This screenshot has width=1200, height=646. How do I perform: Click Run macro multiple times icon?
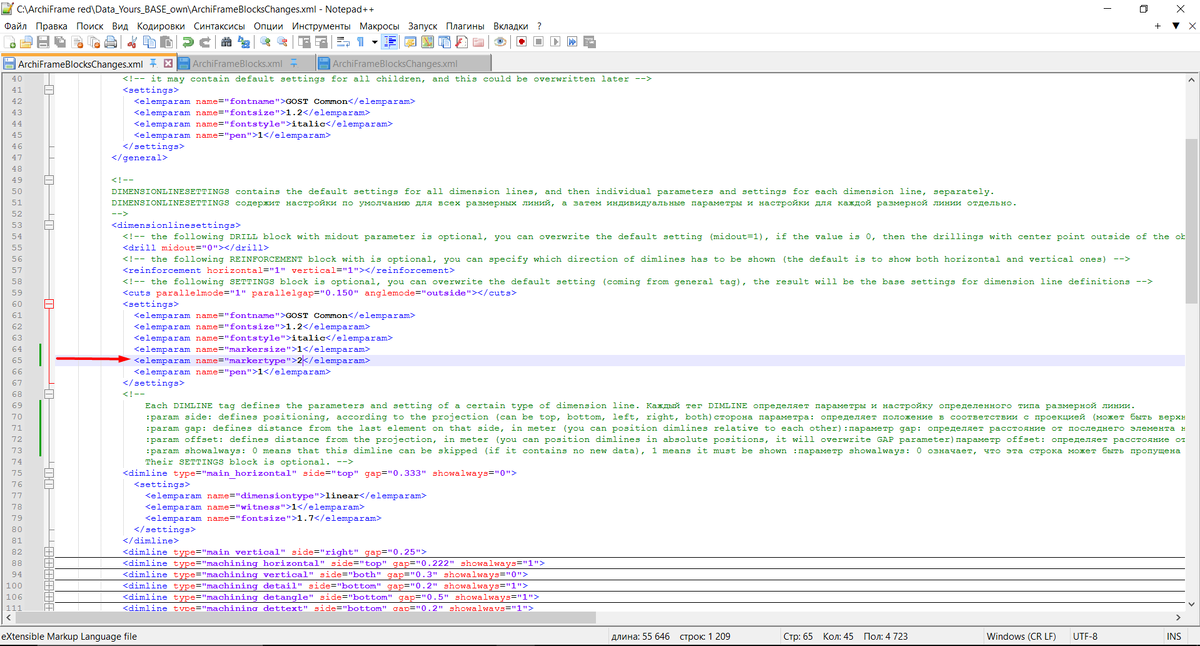[572, 42]
